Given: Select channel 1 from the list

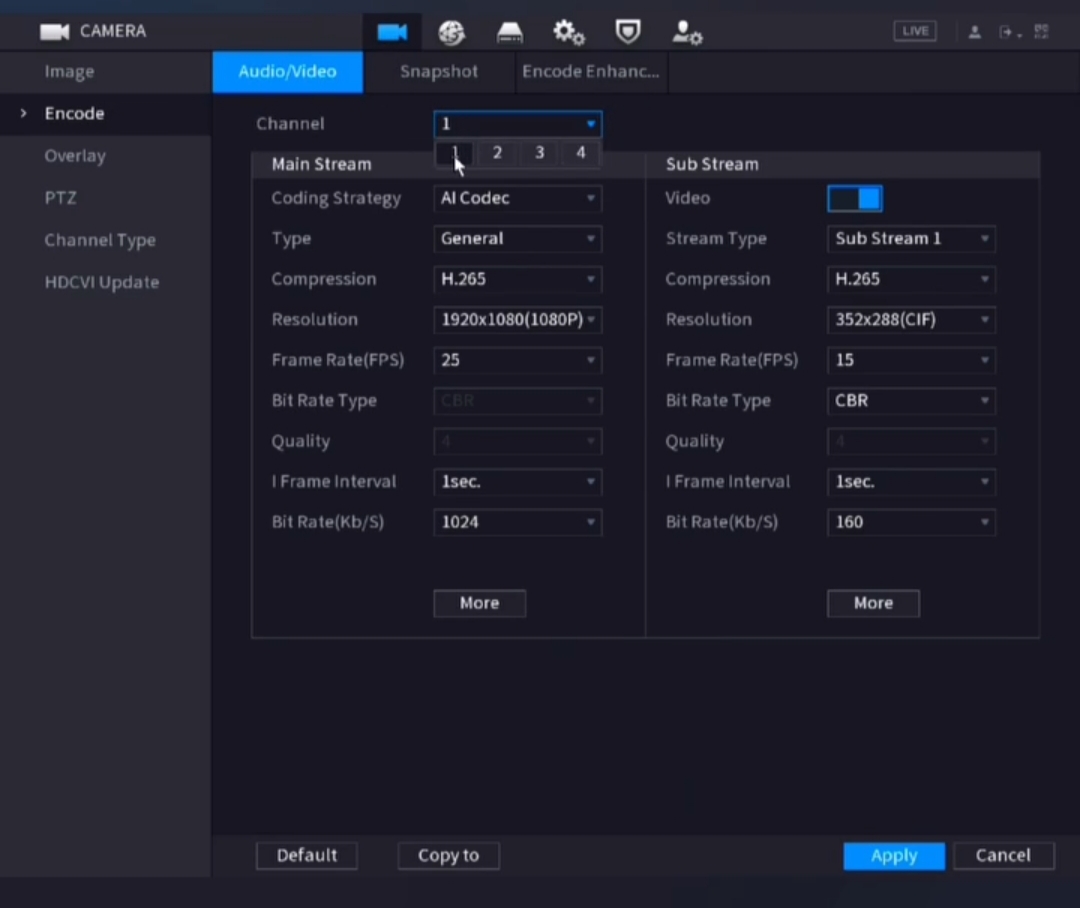Looking at the screenshot, I should point(455,153).
